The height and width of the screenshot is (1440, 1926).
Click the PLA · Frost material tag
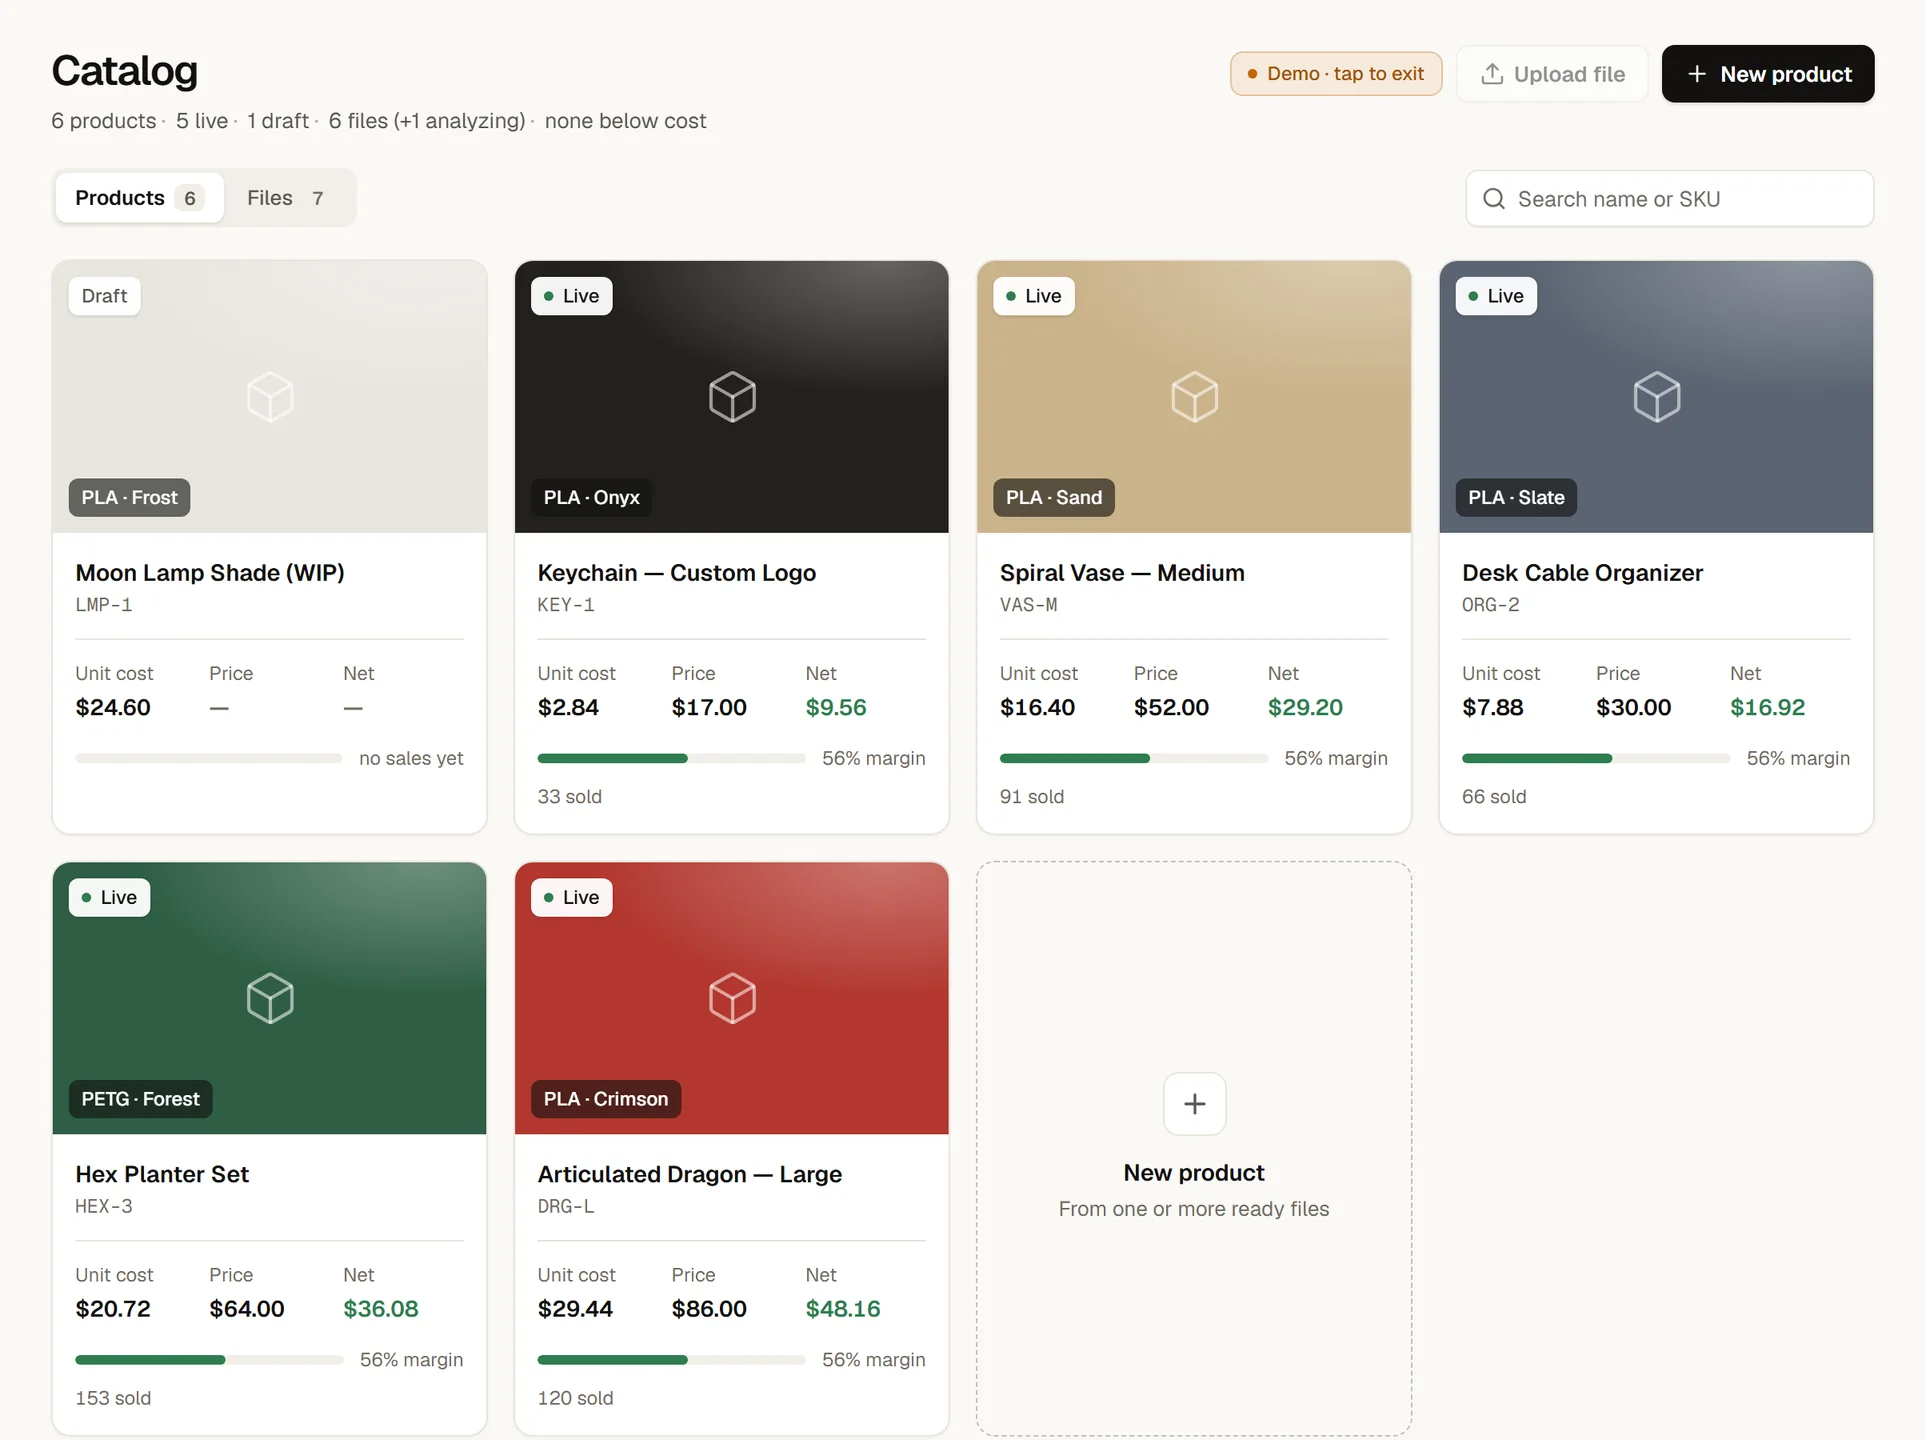click(129, 497)
